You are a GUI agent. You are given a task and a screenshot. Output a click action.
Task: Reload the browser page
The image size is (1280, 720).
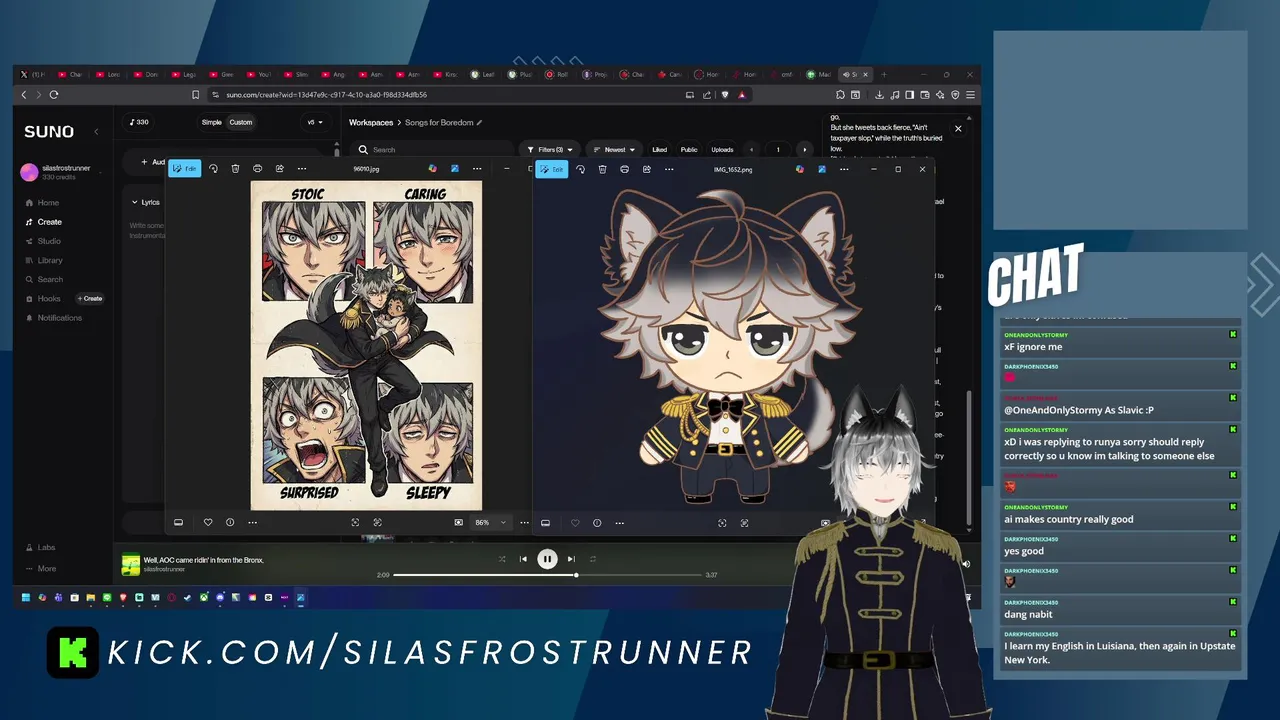point(54,95)
